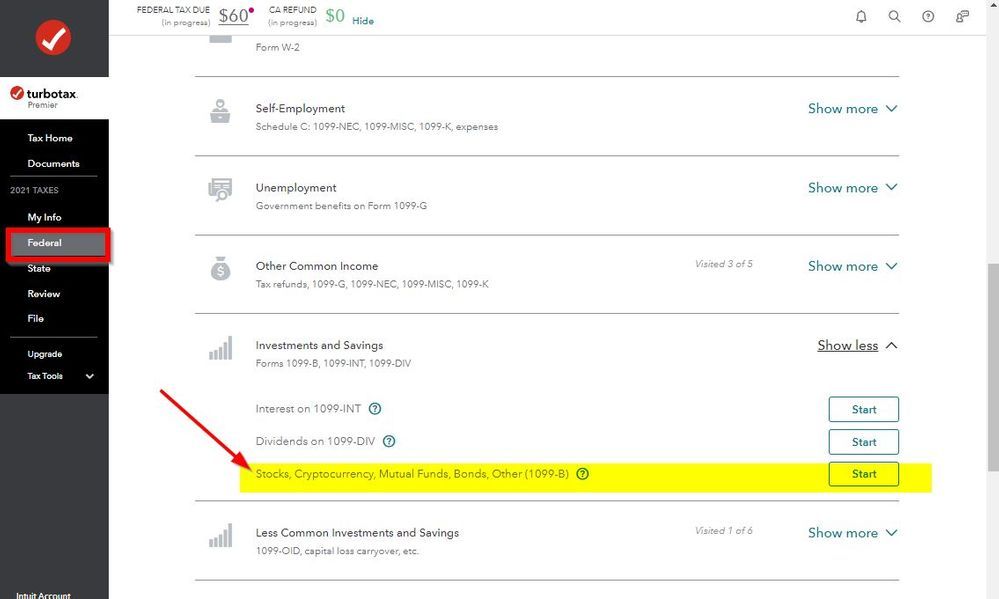Start Dividends on 1099-DIV

863,442
